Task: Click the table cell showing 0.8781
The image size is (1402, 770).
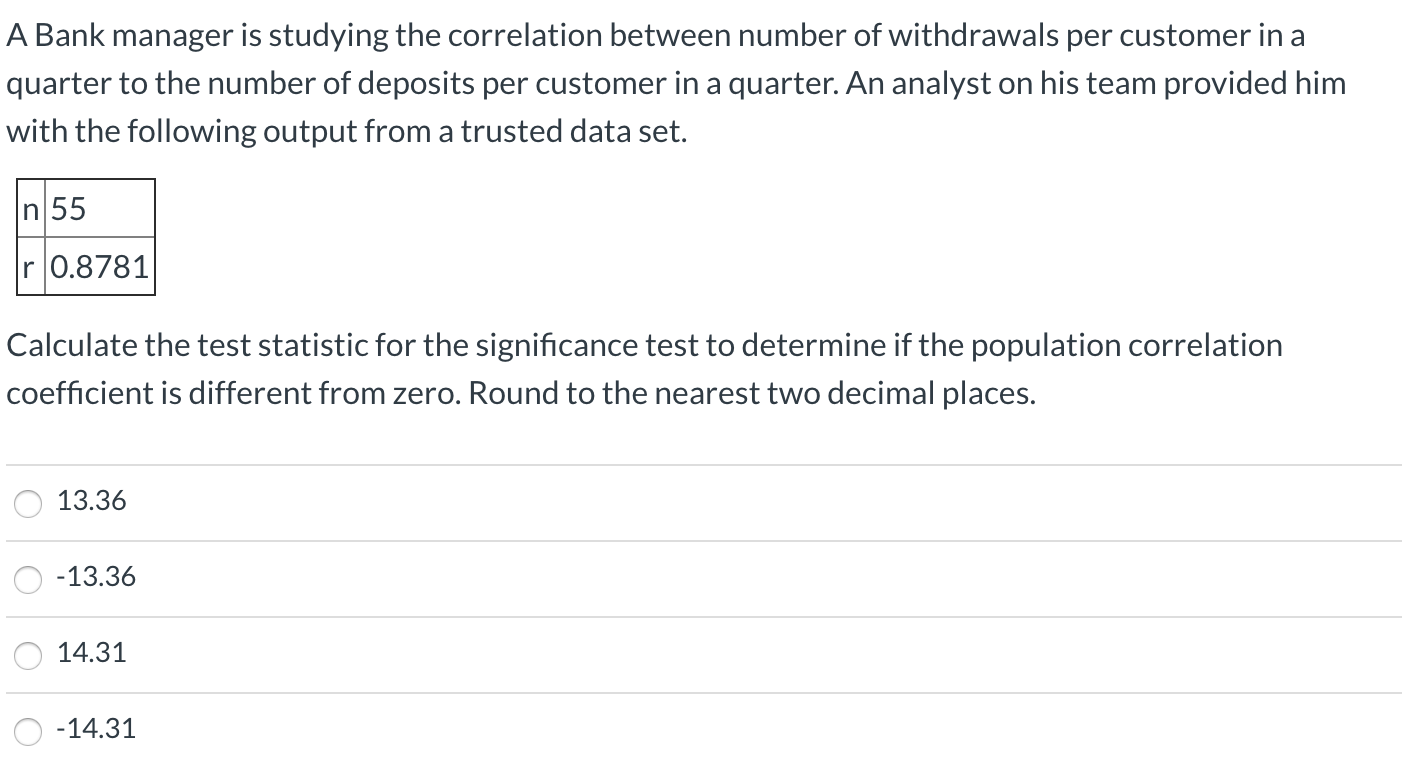Action: pos(99,267)
